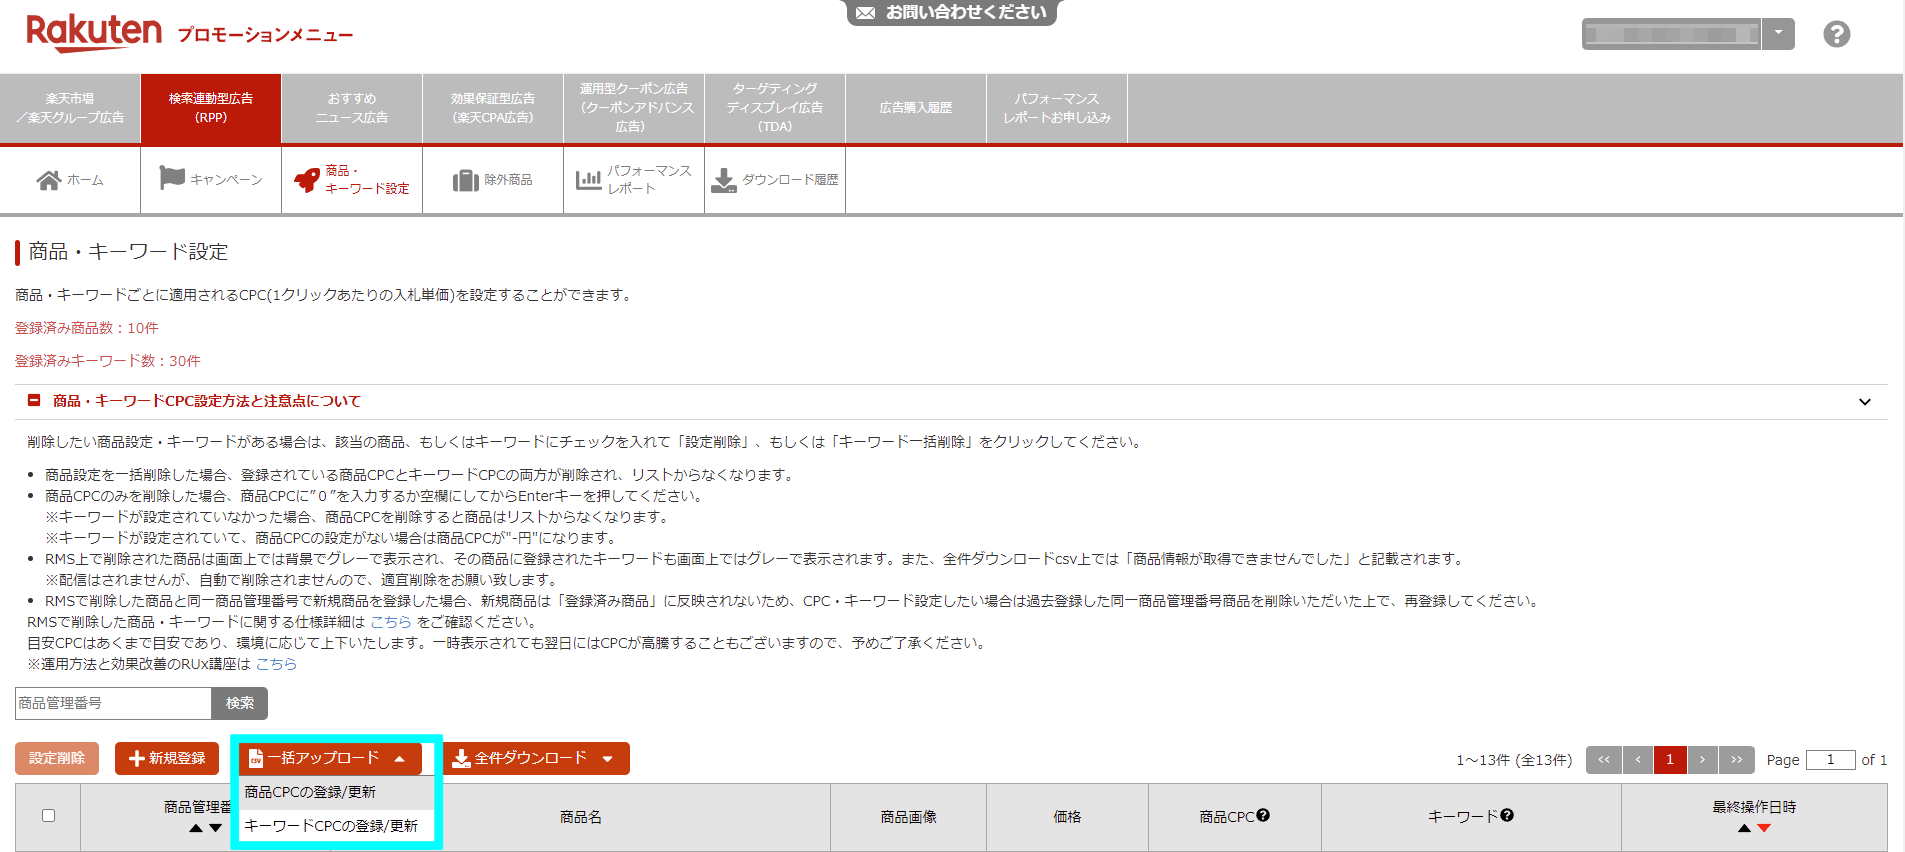This screenshot has height=852, width=1905.
Task: Open the お問い合わせください contact tab
Action: coord(952,13)
